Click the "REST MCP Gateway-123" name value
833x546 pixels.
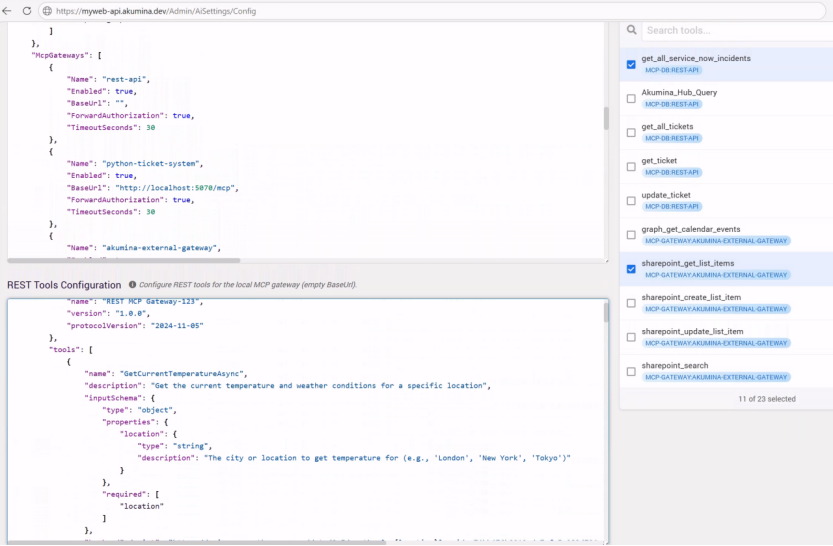(x=152, y=302)
